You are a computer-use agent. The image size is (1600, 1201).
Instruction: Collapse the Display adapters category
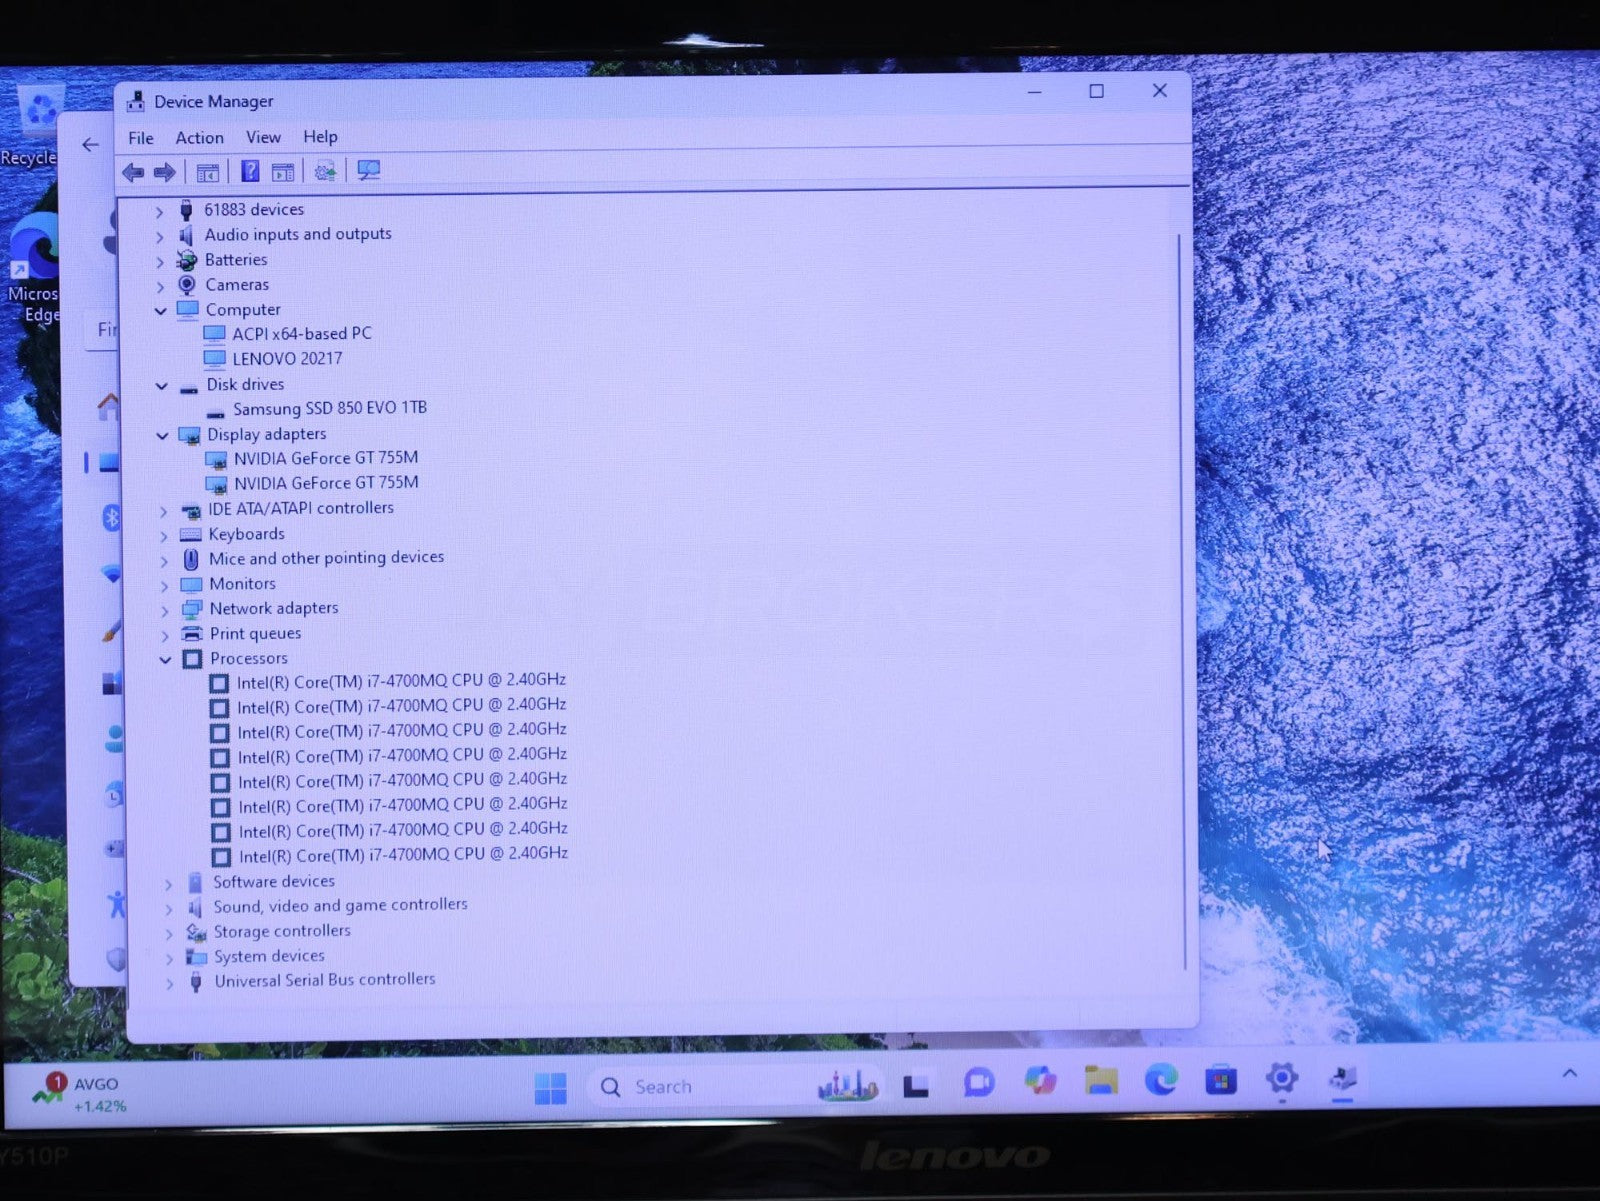pyautogui.click(x=162, y=436)
